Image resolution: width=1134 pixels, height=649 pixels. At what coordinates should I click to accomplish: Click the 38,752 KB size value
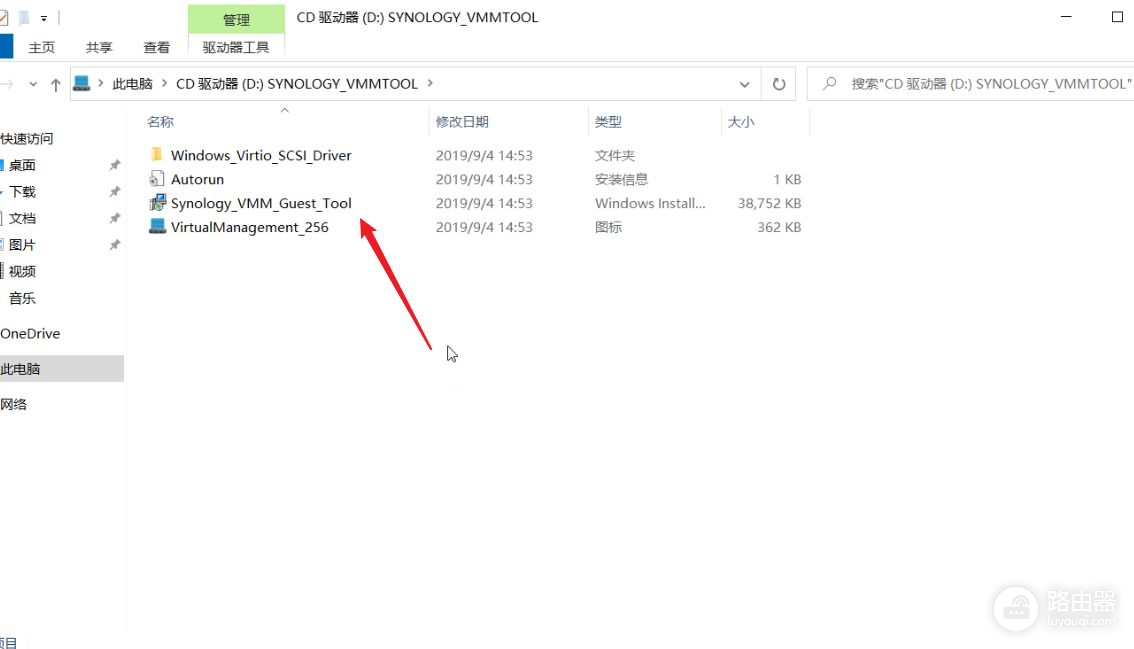770,203
